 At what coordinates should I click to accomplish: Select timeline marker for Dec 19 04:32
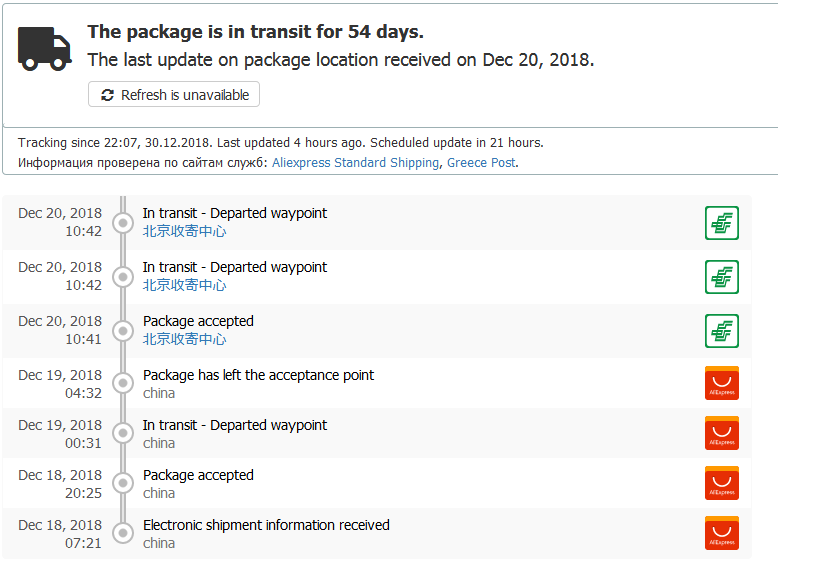[x=123, y=383]
